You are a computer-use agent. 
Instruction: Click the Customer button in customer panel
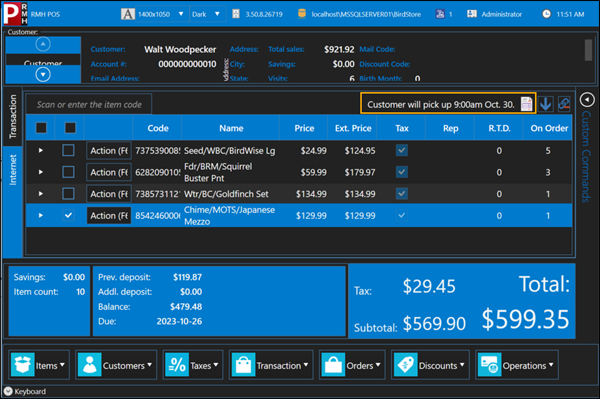click(x=43, y=61)
